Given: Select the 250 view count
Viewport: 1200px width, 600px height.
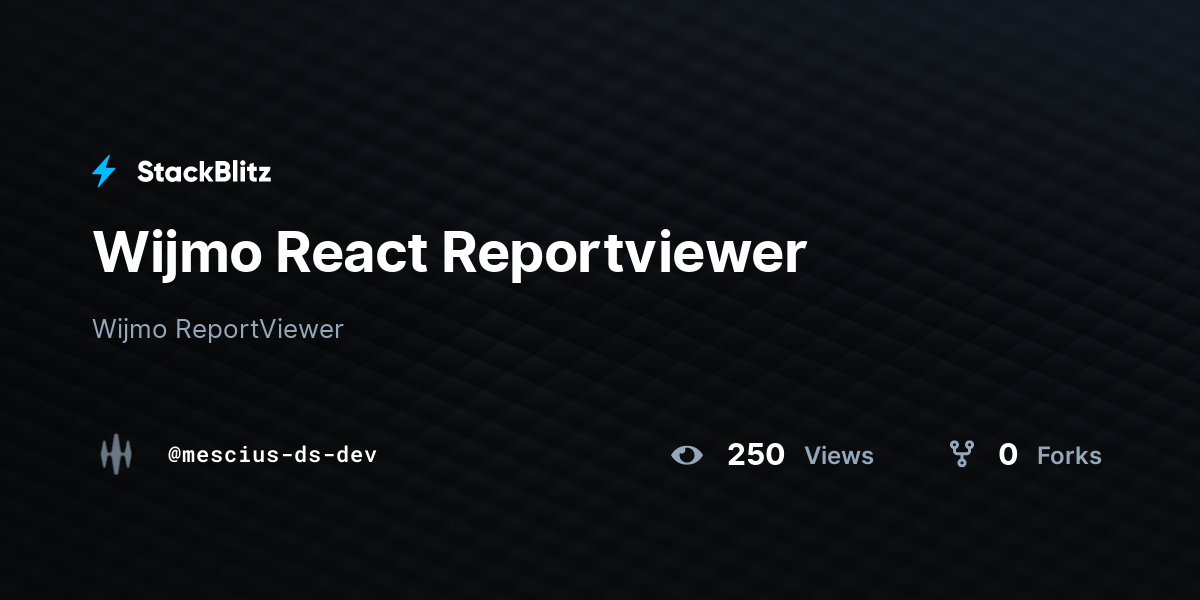Looking at the screenshot, I should click(756, 455).
